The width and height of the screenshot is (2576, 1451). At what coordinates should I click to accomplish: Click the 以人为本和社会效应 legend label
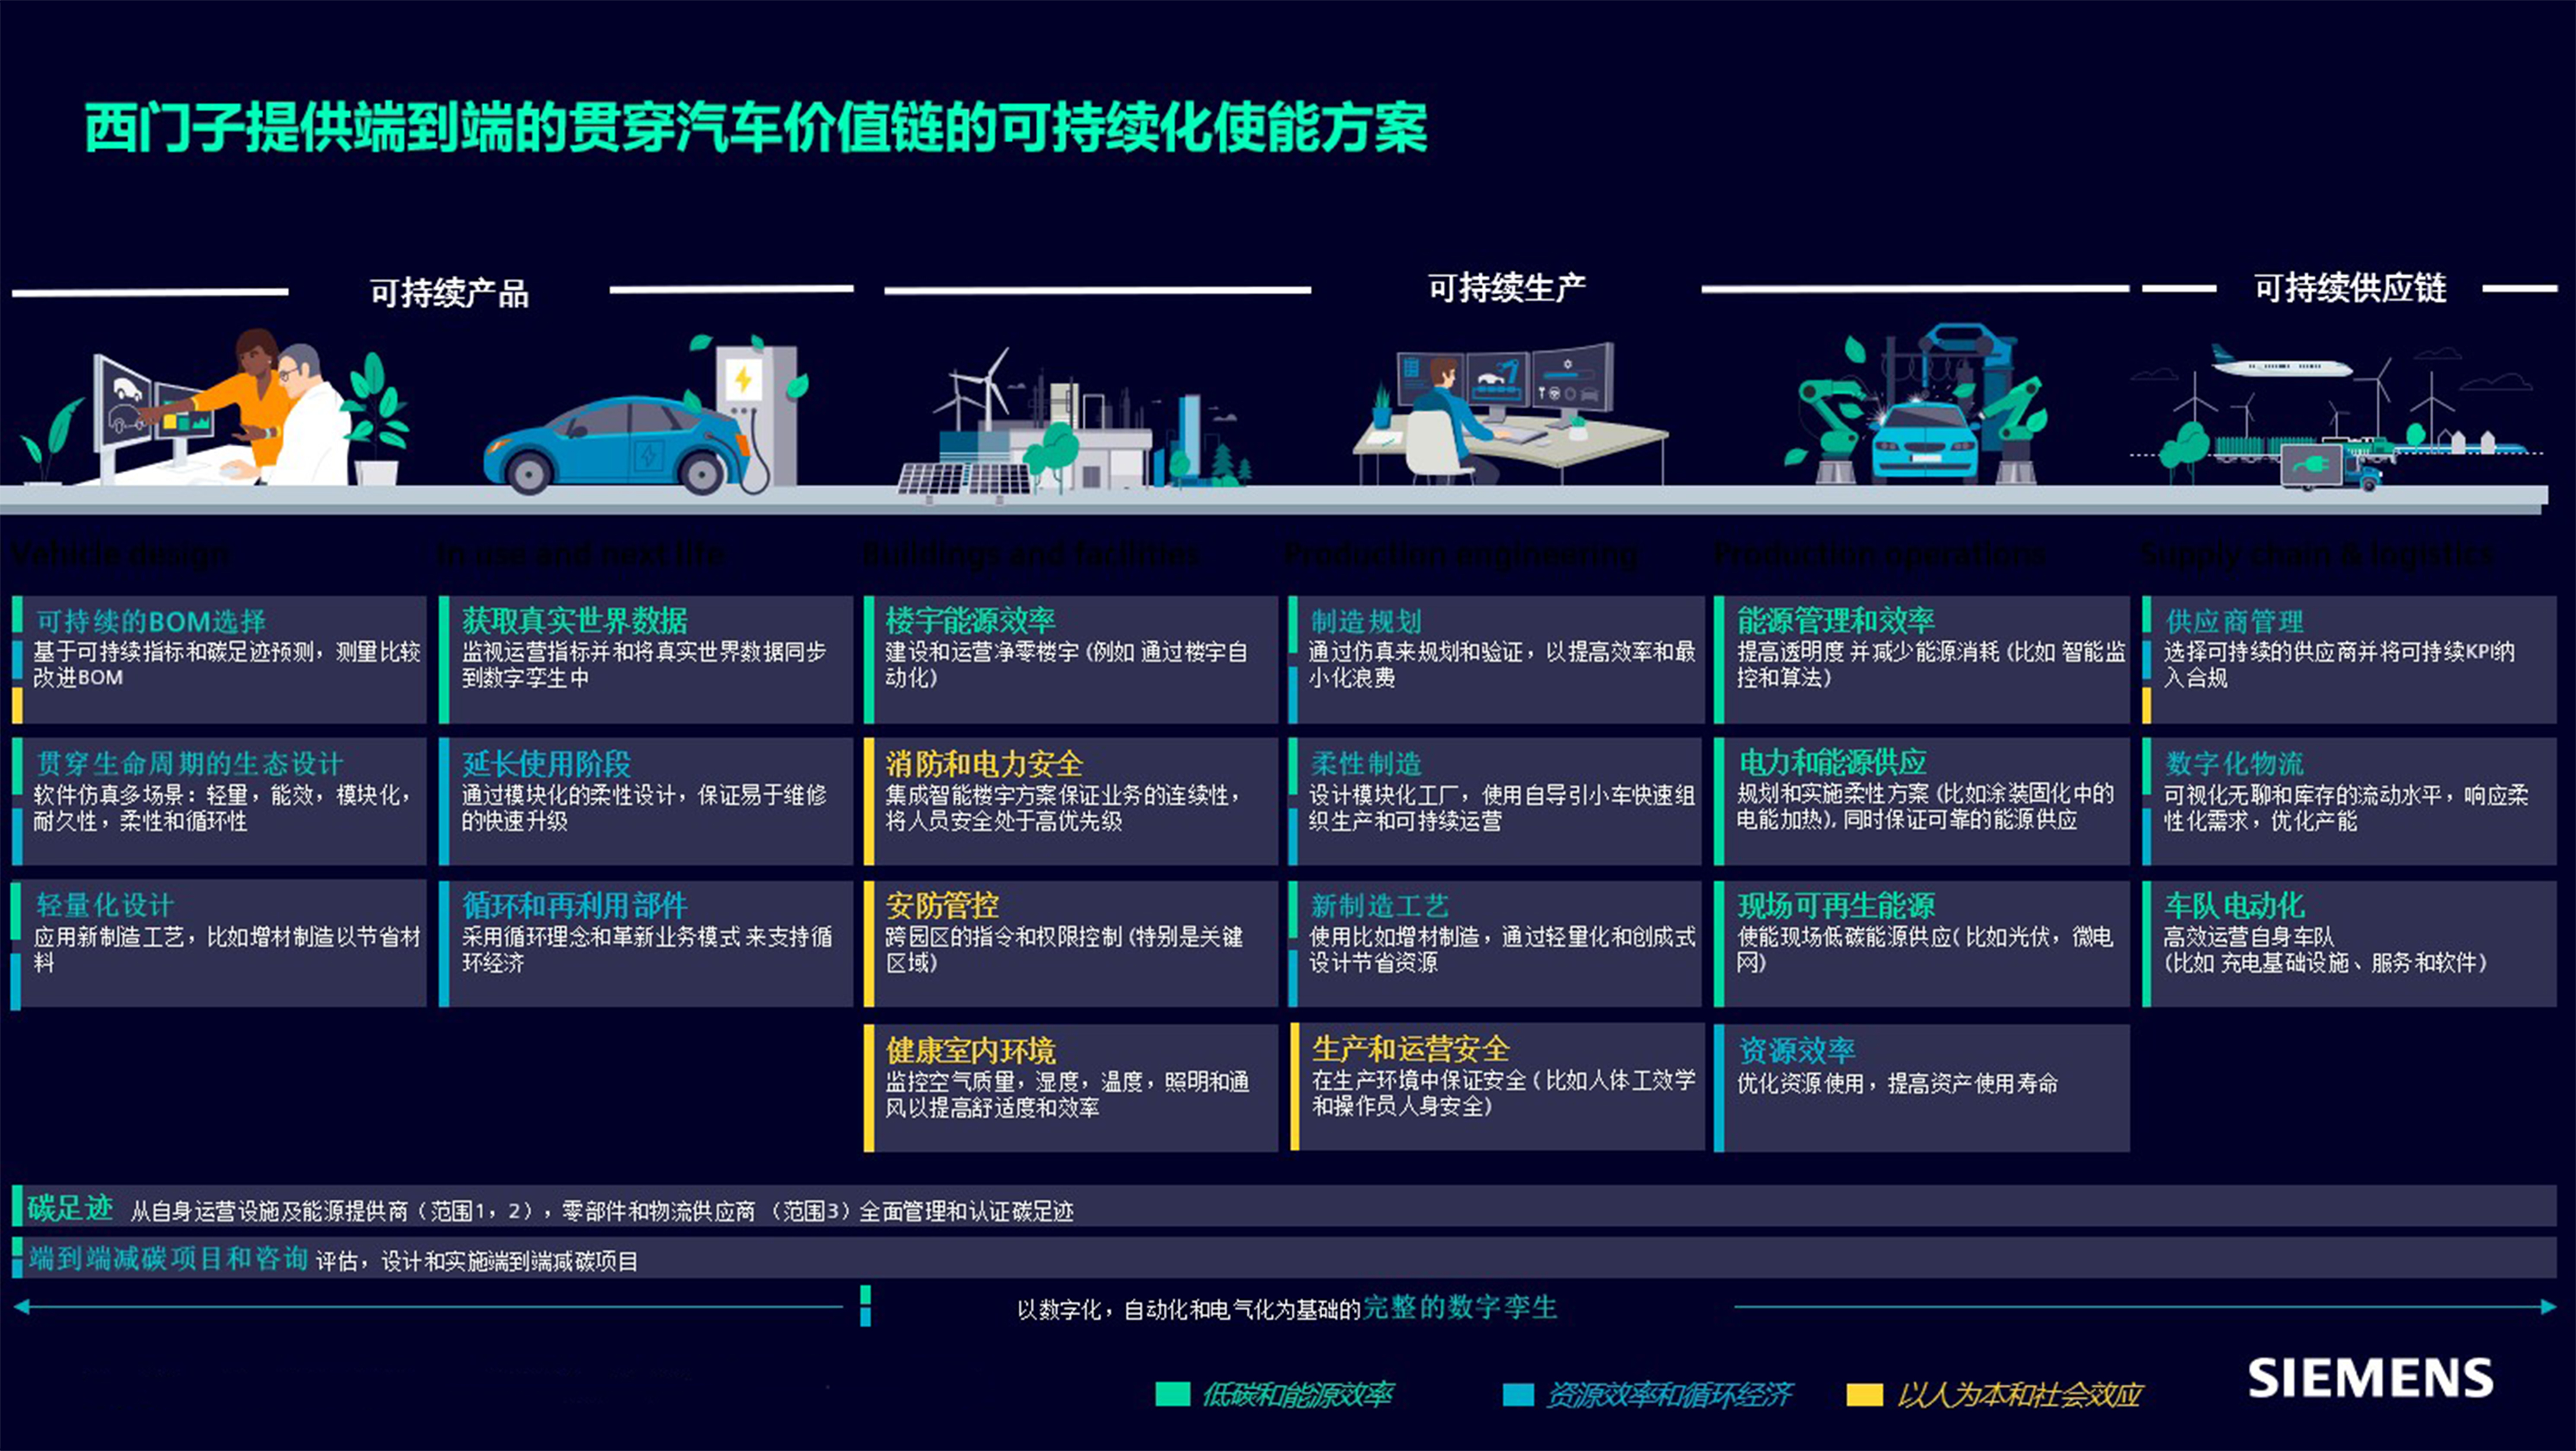pyautogui.click(x=2019, y=1394)
